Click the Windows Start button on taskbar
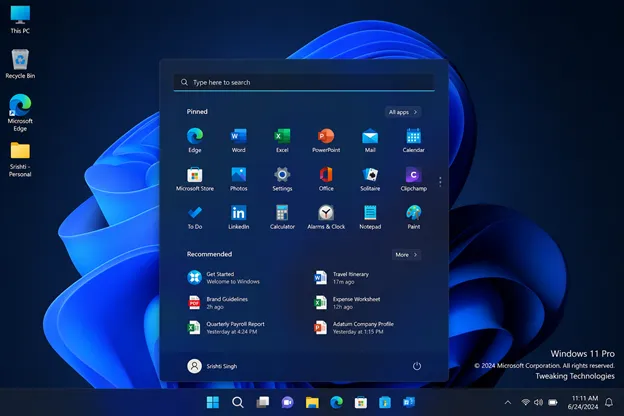Viewport: 624px width, 416px height. pyautogui.click(x=213, y=402)
